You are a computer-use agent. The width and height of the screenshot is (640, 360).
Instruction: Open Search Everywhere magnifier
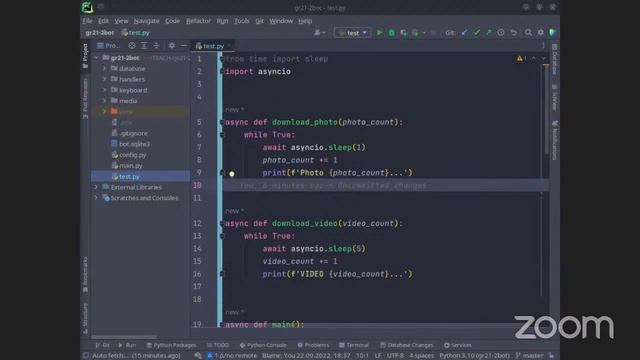click(x=528, y=33)
